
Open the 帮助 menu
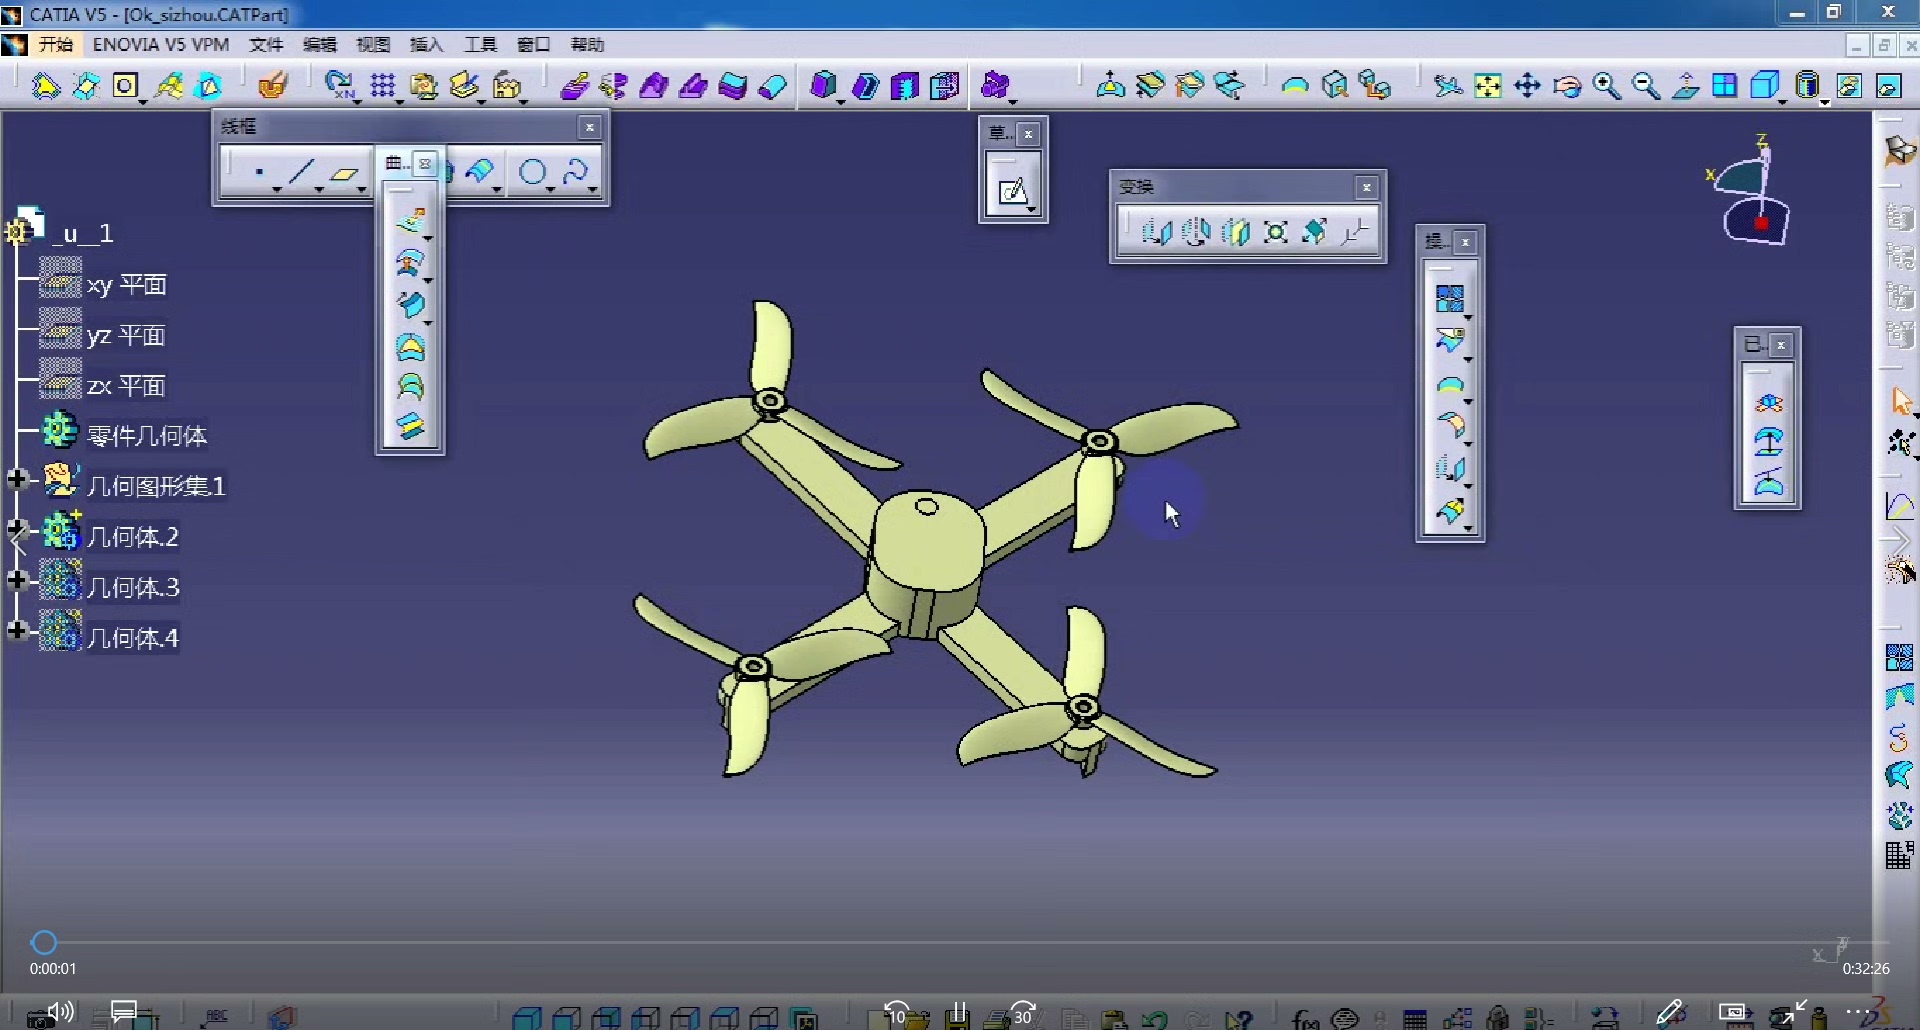coord(587,45)
